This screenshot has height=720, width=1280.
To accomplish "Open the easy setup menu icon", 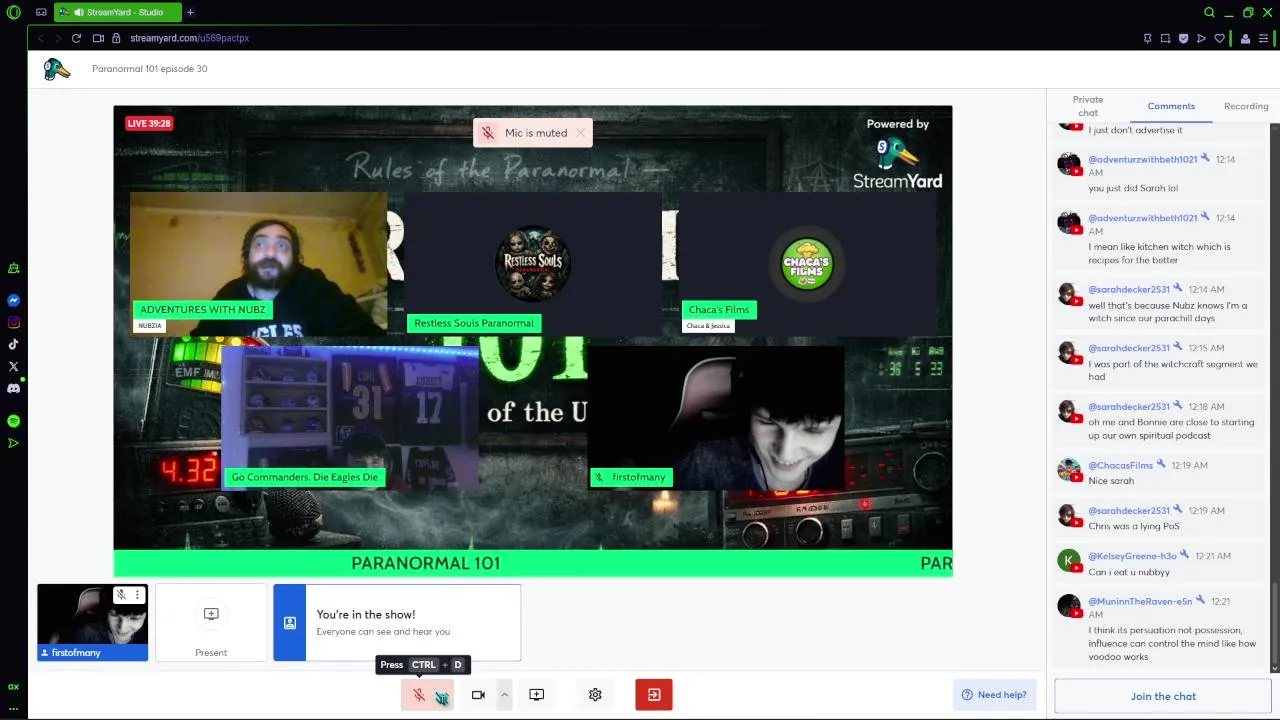I will (1263, 38).
